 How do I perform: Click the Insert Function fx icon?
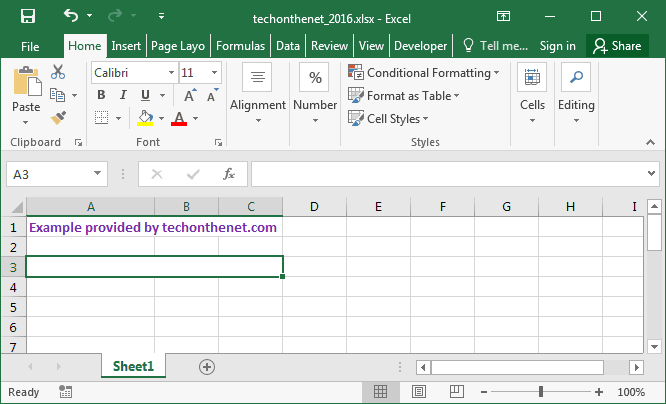[229, 174]
